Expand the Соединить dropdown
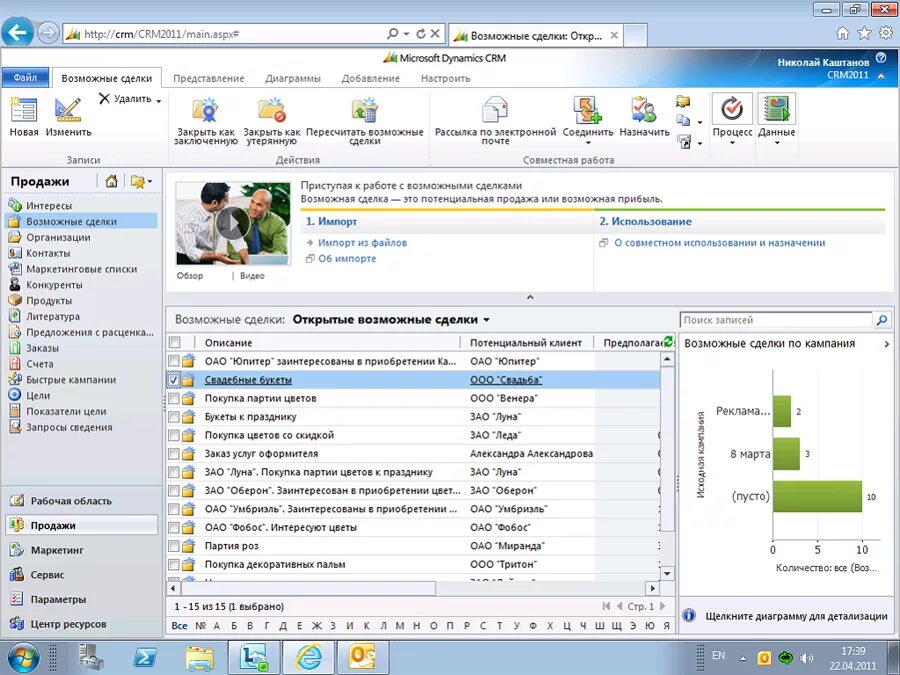The width and height of the screenshot is (900, 675). [588, 142]
